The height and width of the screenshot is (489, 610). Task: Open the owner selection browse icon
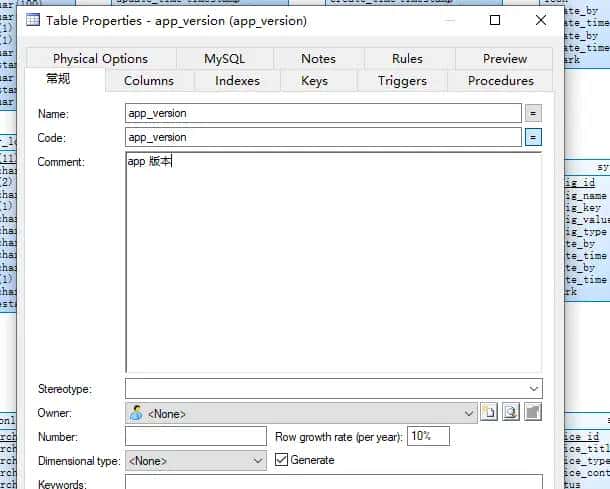pos(511,412)
